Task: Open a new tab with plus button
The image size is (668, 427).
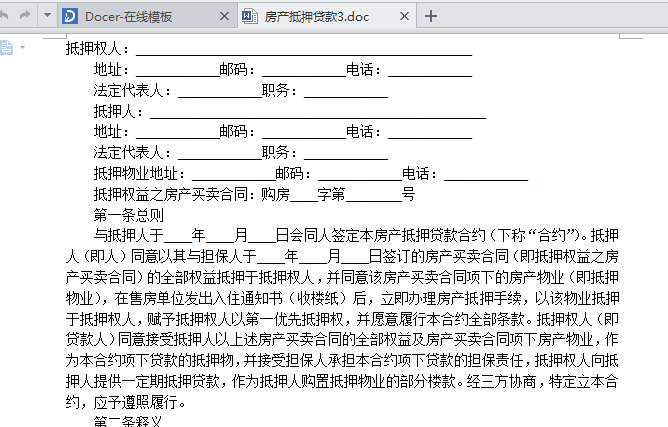Action: pyautogui.click(x=431, y=16)
